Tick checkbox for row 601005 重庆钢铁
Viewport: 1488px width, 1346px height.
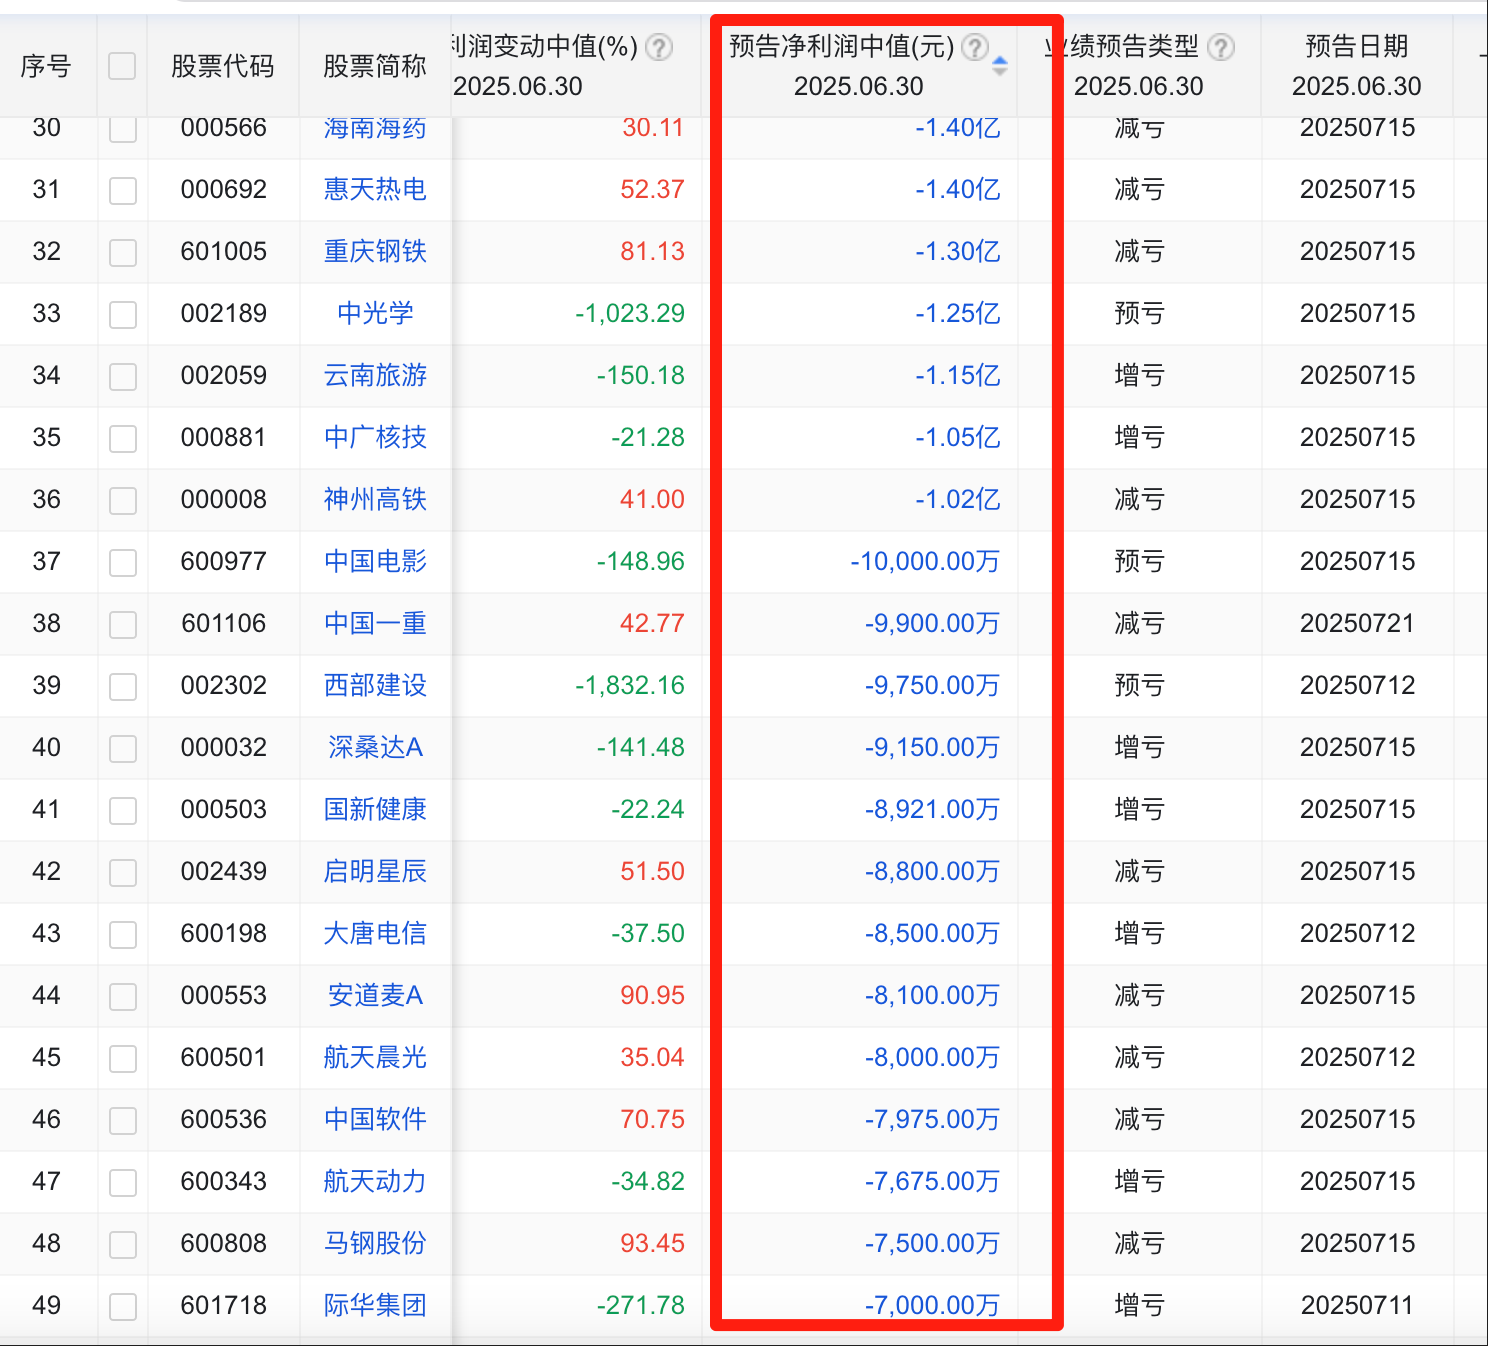click(x=123, y=253)
